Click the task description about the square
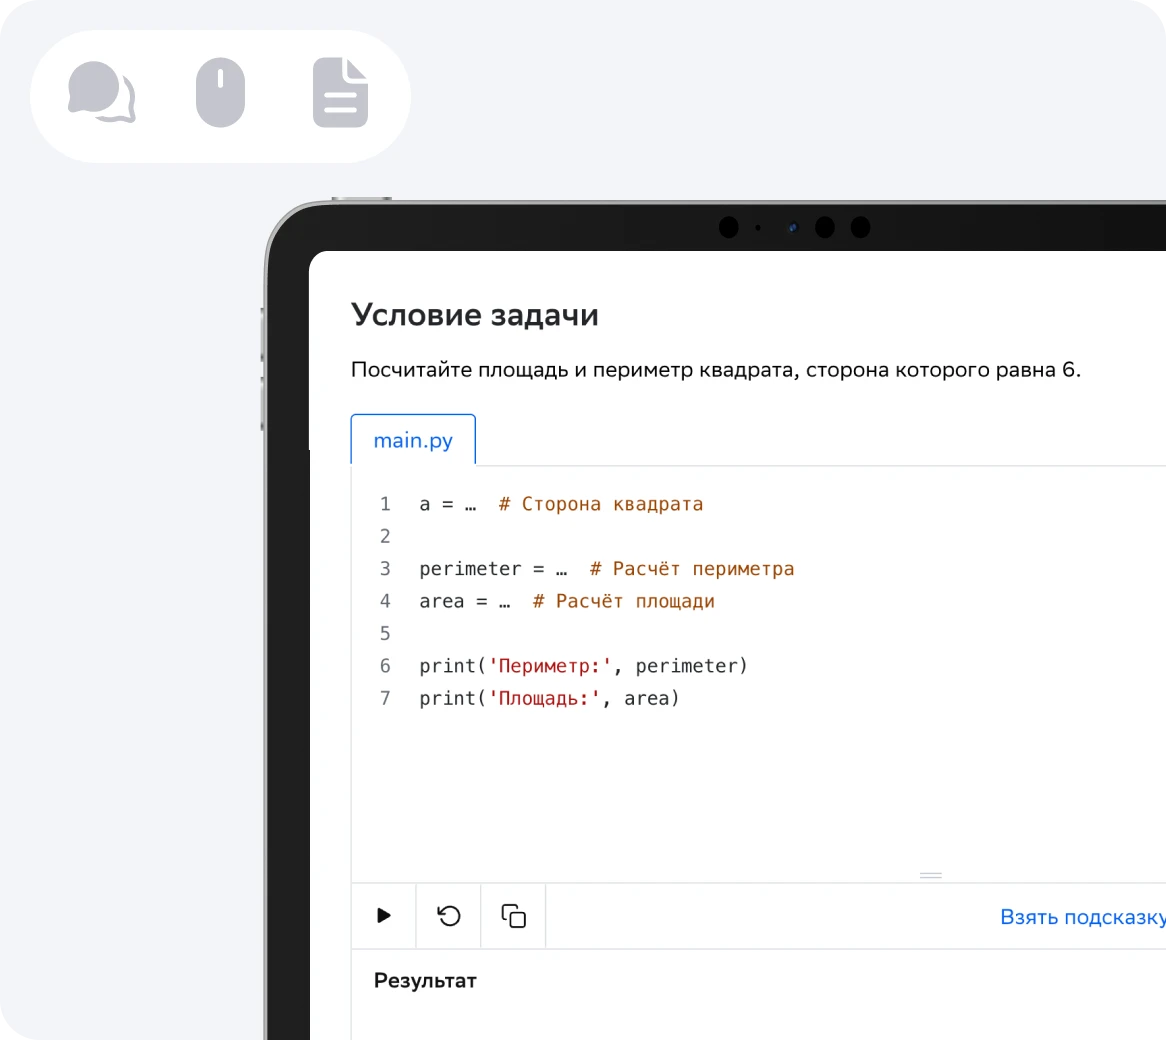The width and height of the screenshot is (1166, 1040). (x=715, y=370)
